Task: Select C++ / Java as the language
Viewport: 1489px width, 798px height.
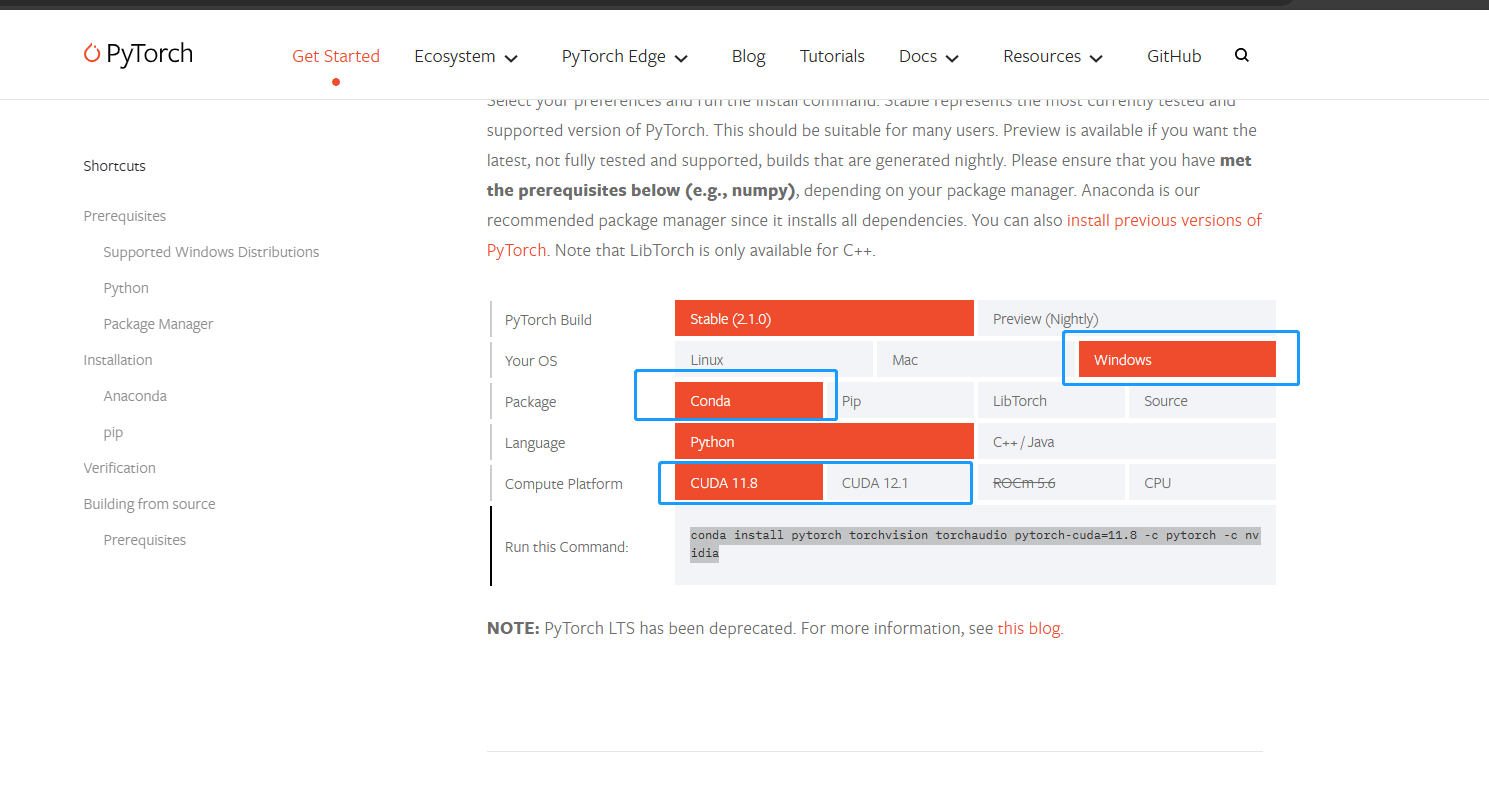Action: click(1126, 441)
